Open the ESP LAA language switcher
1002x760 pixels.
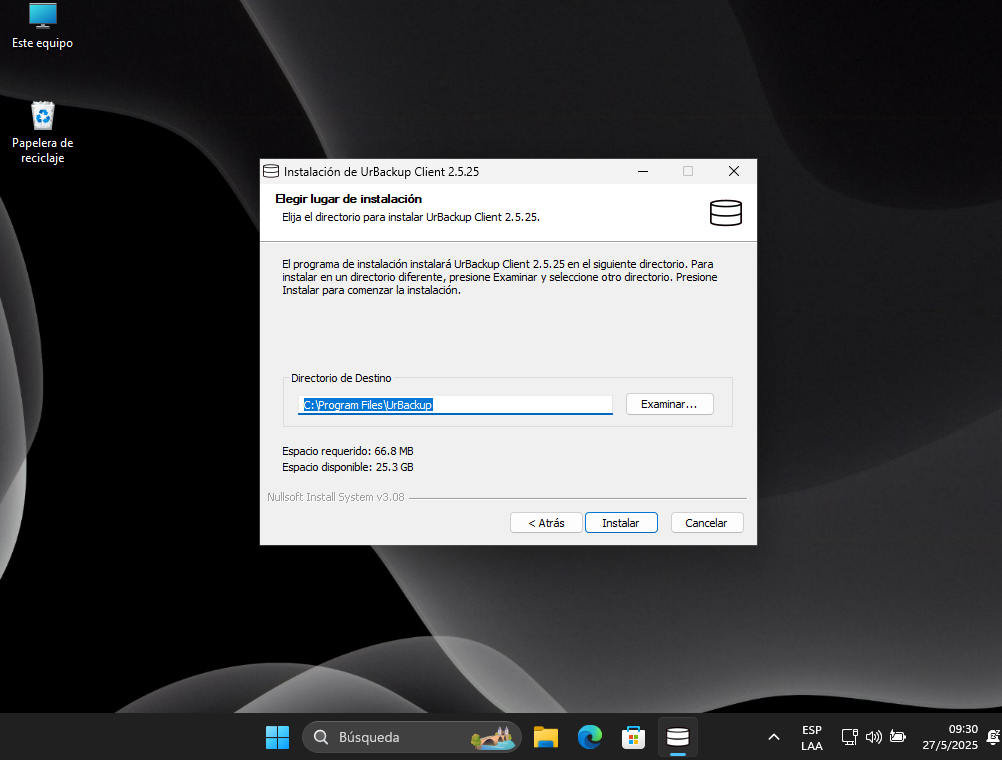click(x=811, y=737)
